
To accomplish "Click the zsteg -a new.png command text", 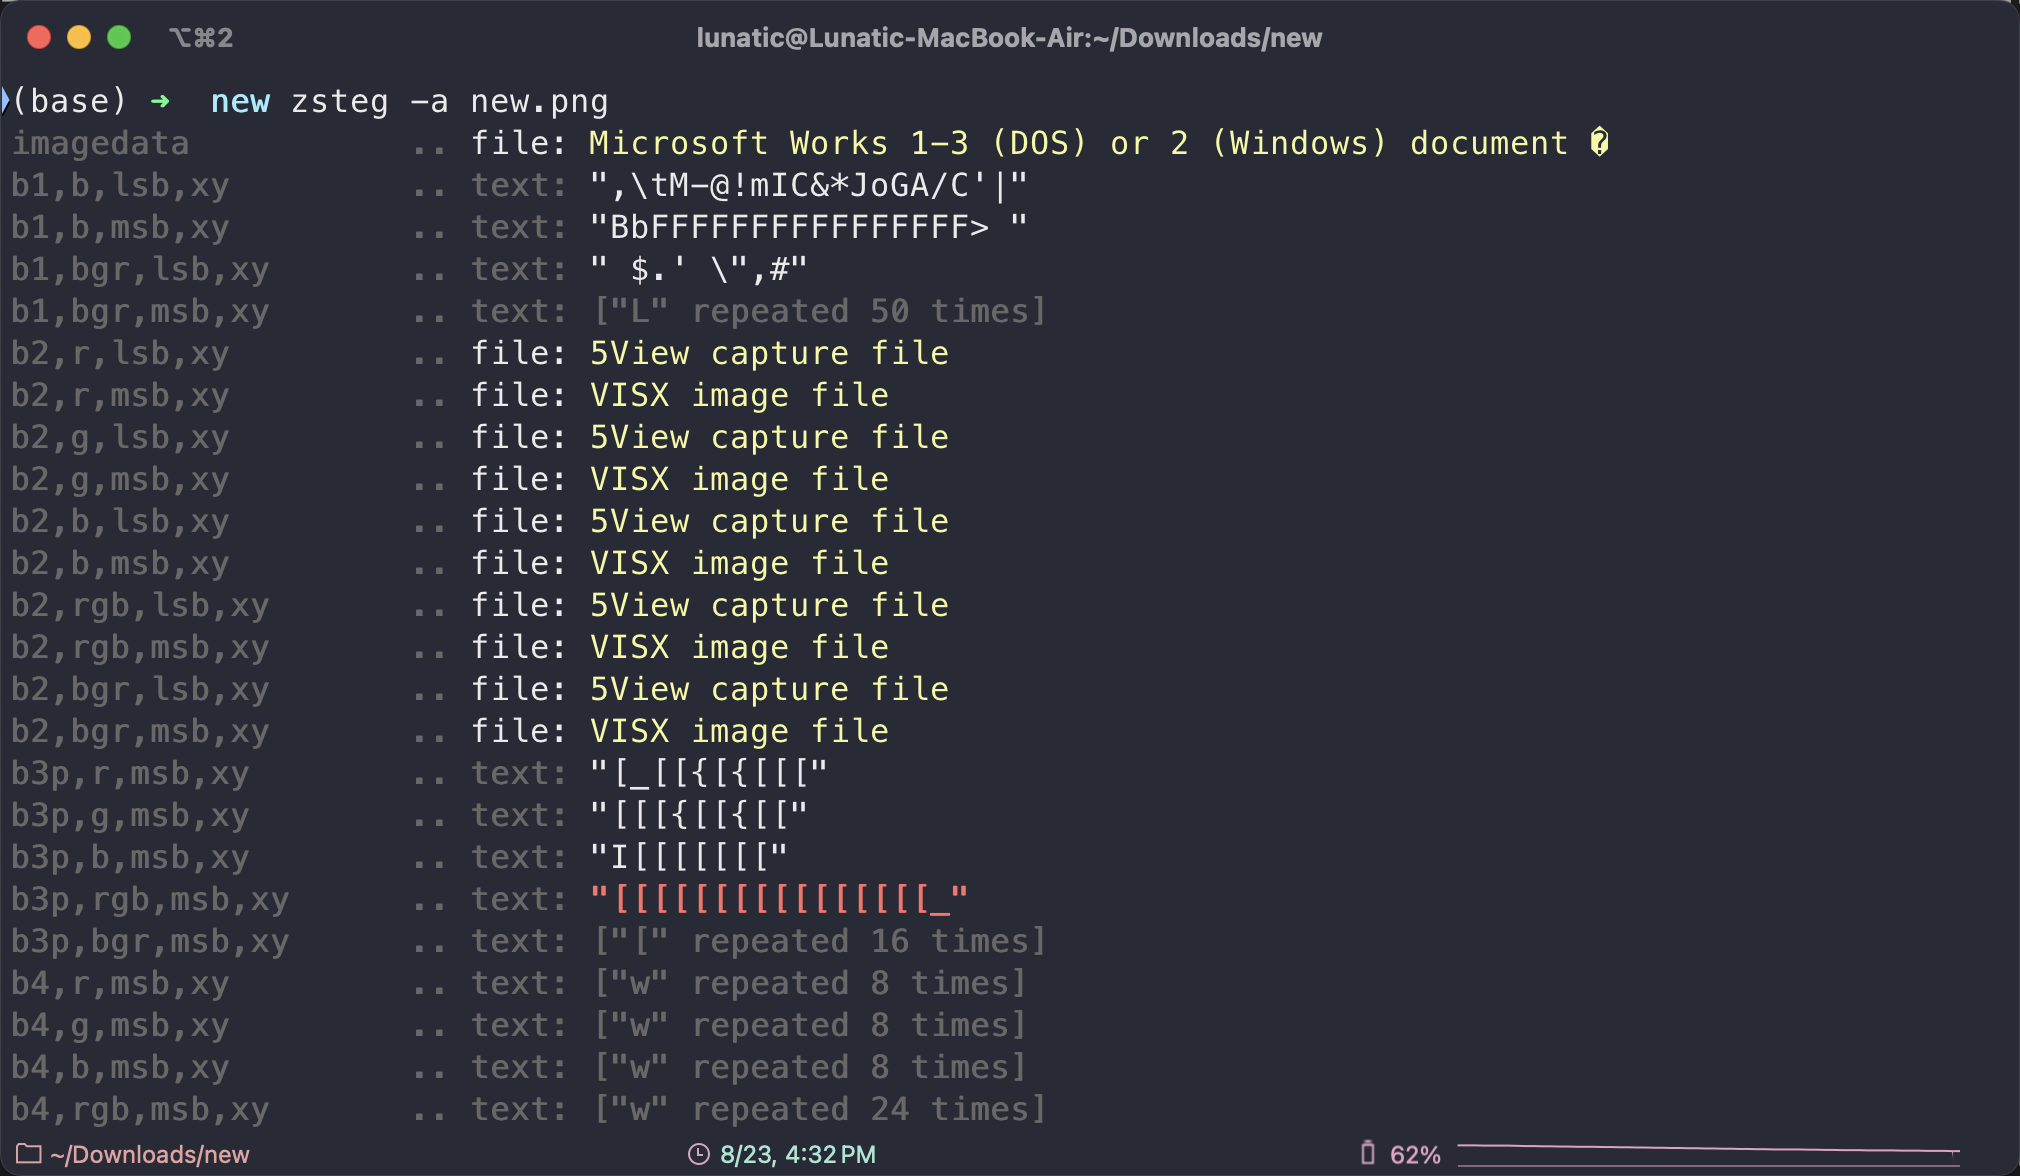I will coord(449,102).
